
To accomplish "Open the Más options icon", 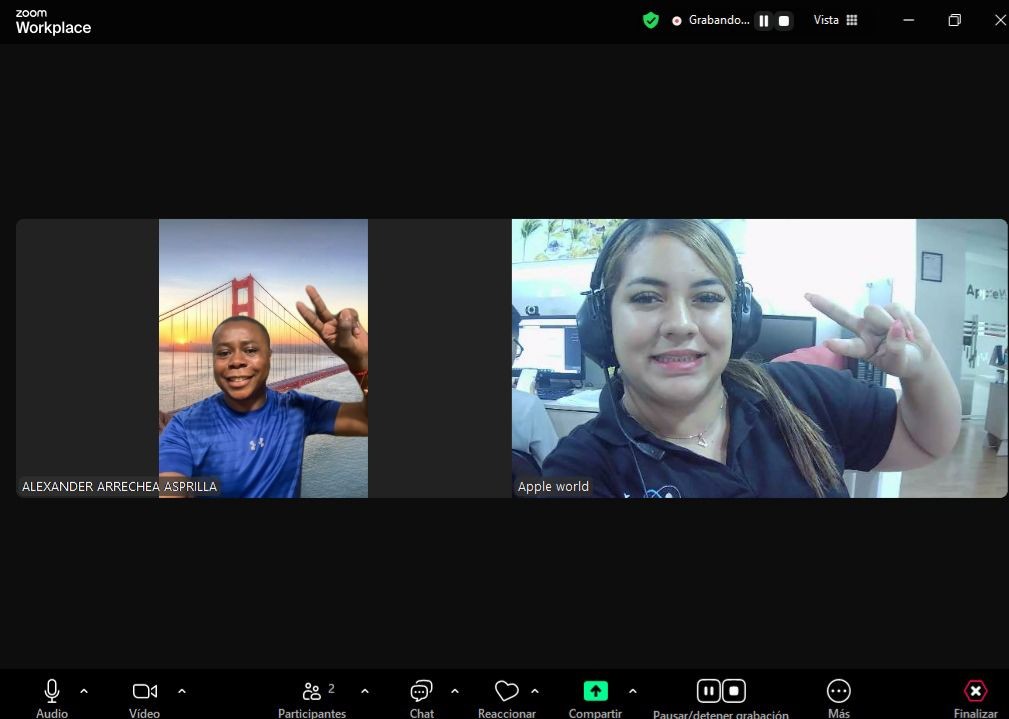I will [x=838, y=691].
